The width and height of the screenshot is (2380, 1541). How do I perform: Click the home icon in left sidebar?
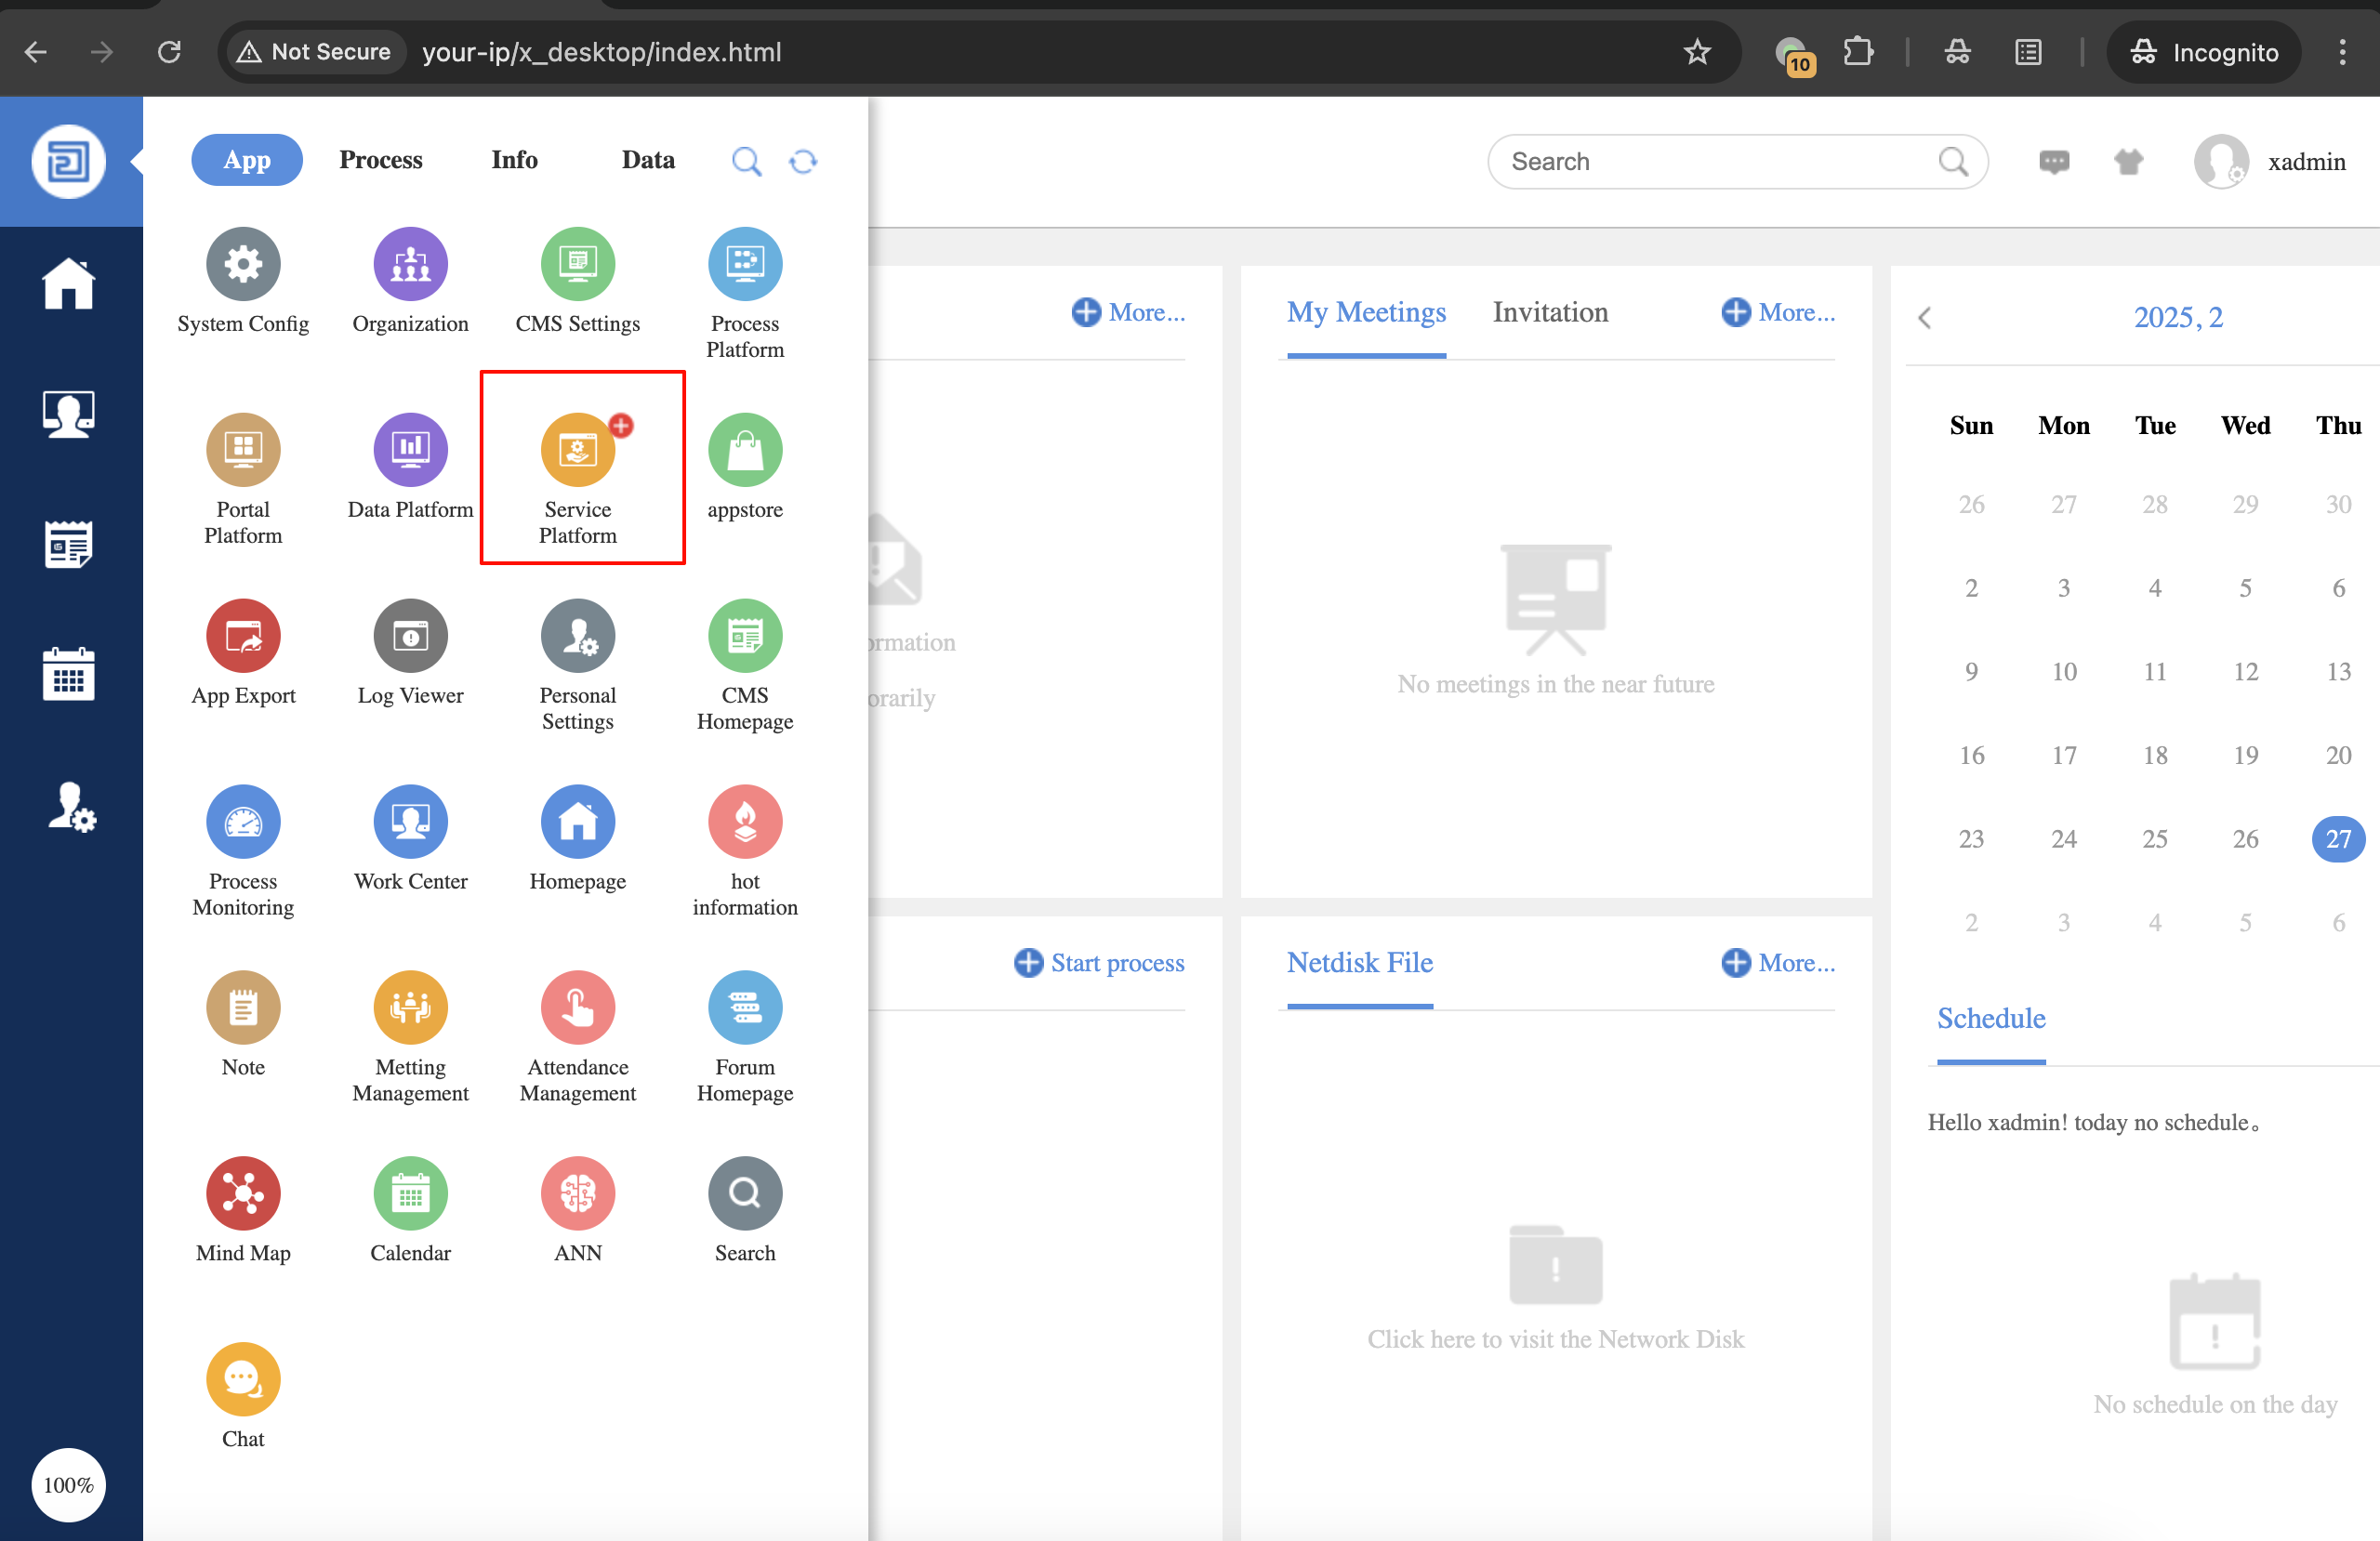[68, 284]
